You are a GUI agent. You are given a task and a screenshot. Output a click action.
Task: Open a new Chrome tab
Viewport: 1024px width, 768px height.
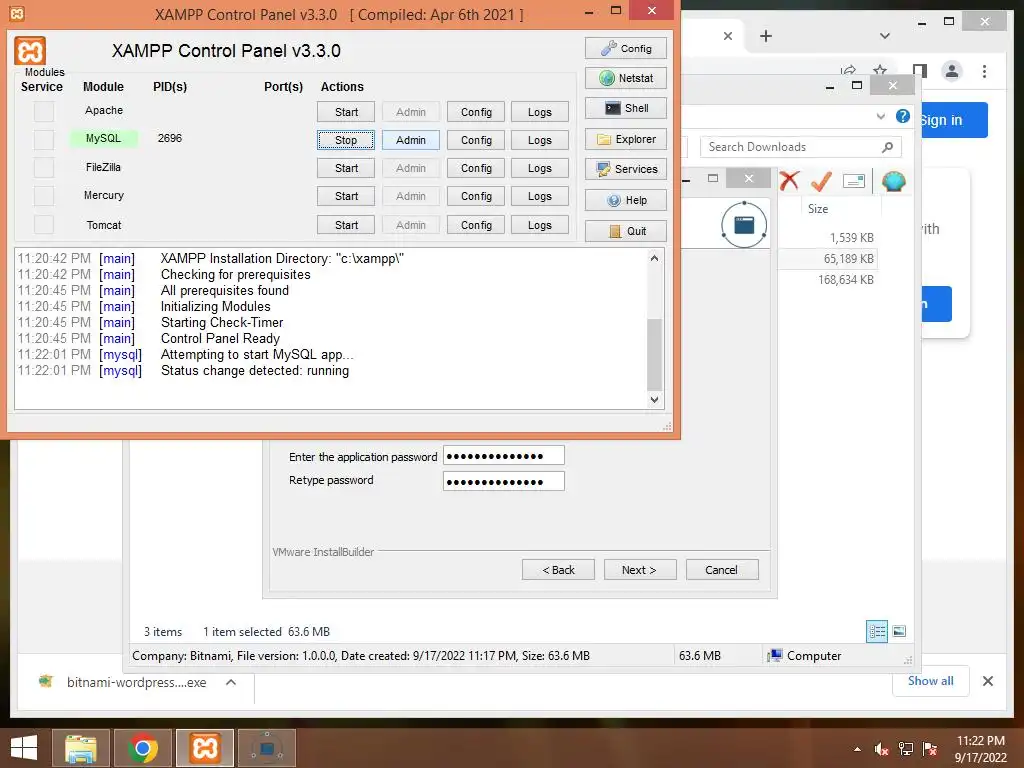[x=766, y=37]
